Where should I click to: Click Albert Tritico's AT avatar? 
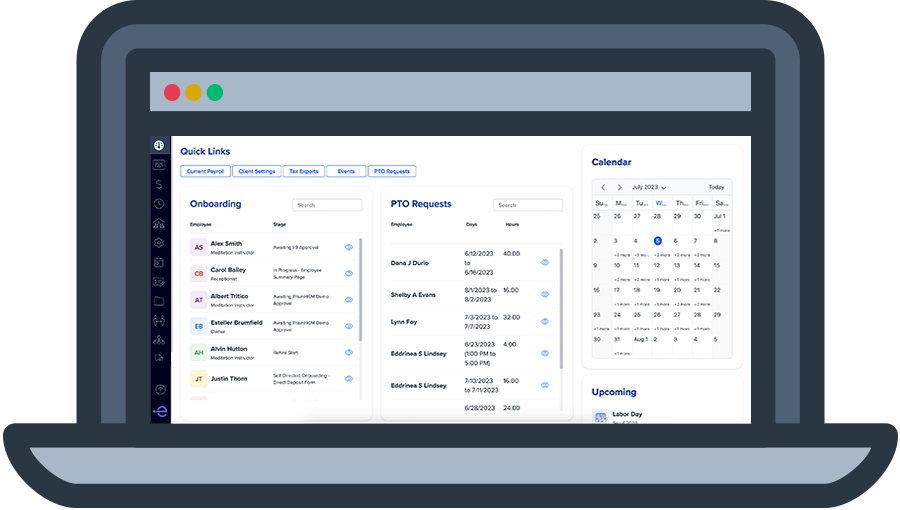(x=199, y=300)
